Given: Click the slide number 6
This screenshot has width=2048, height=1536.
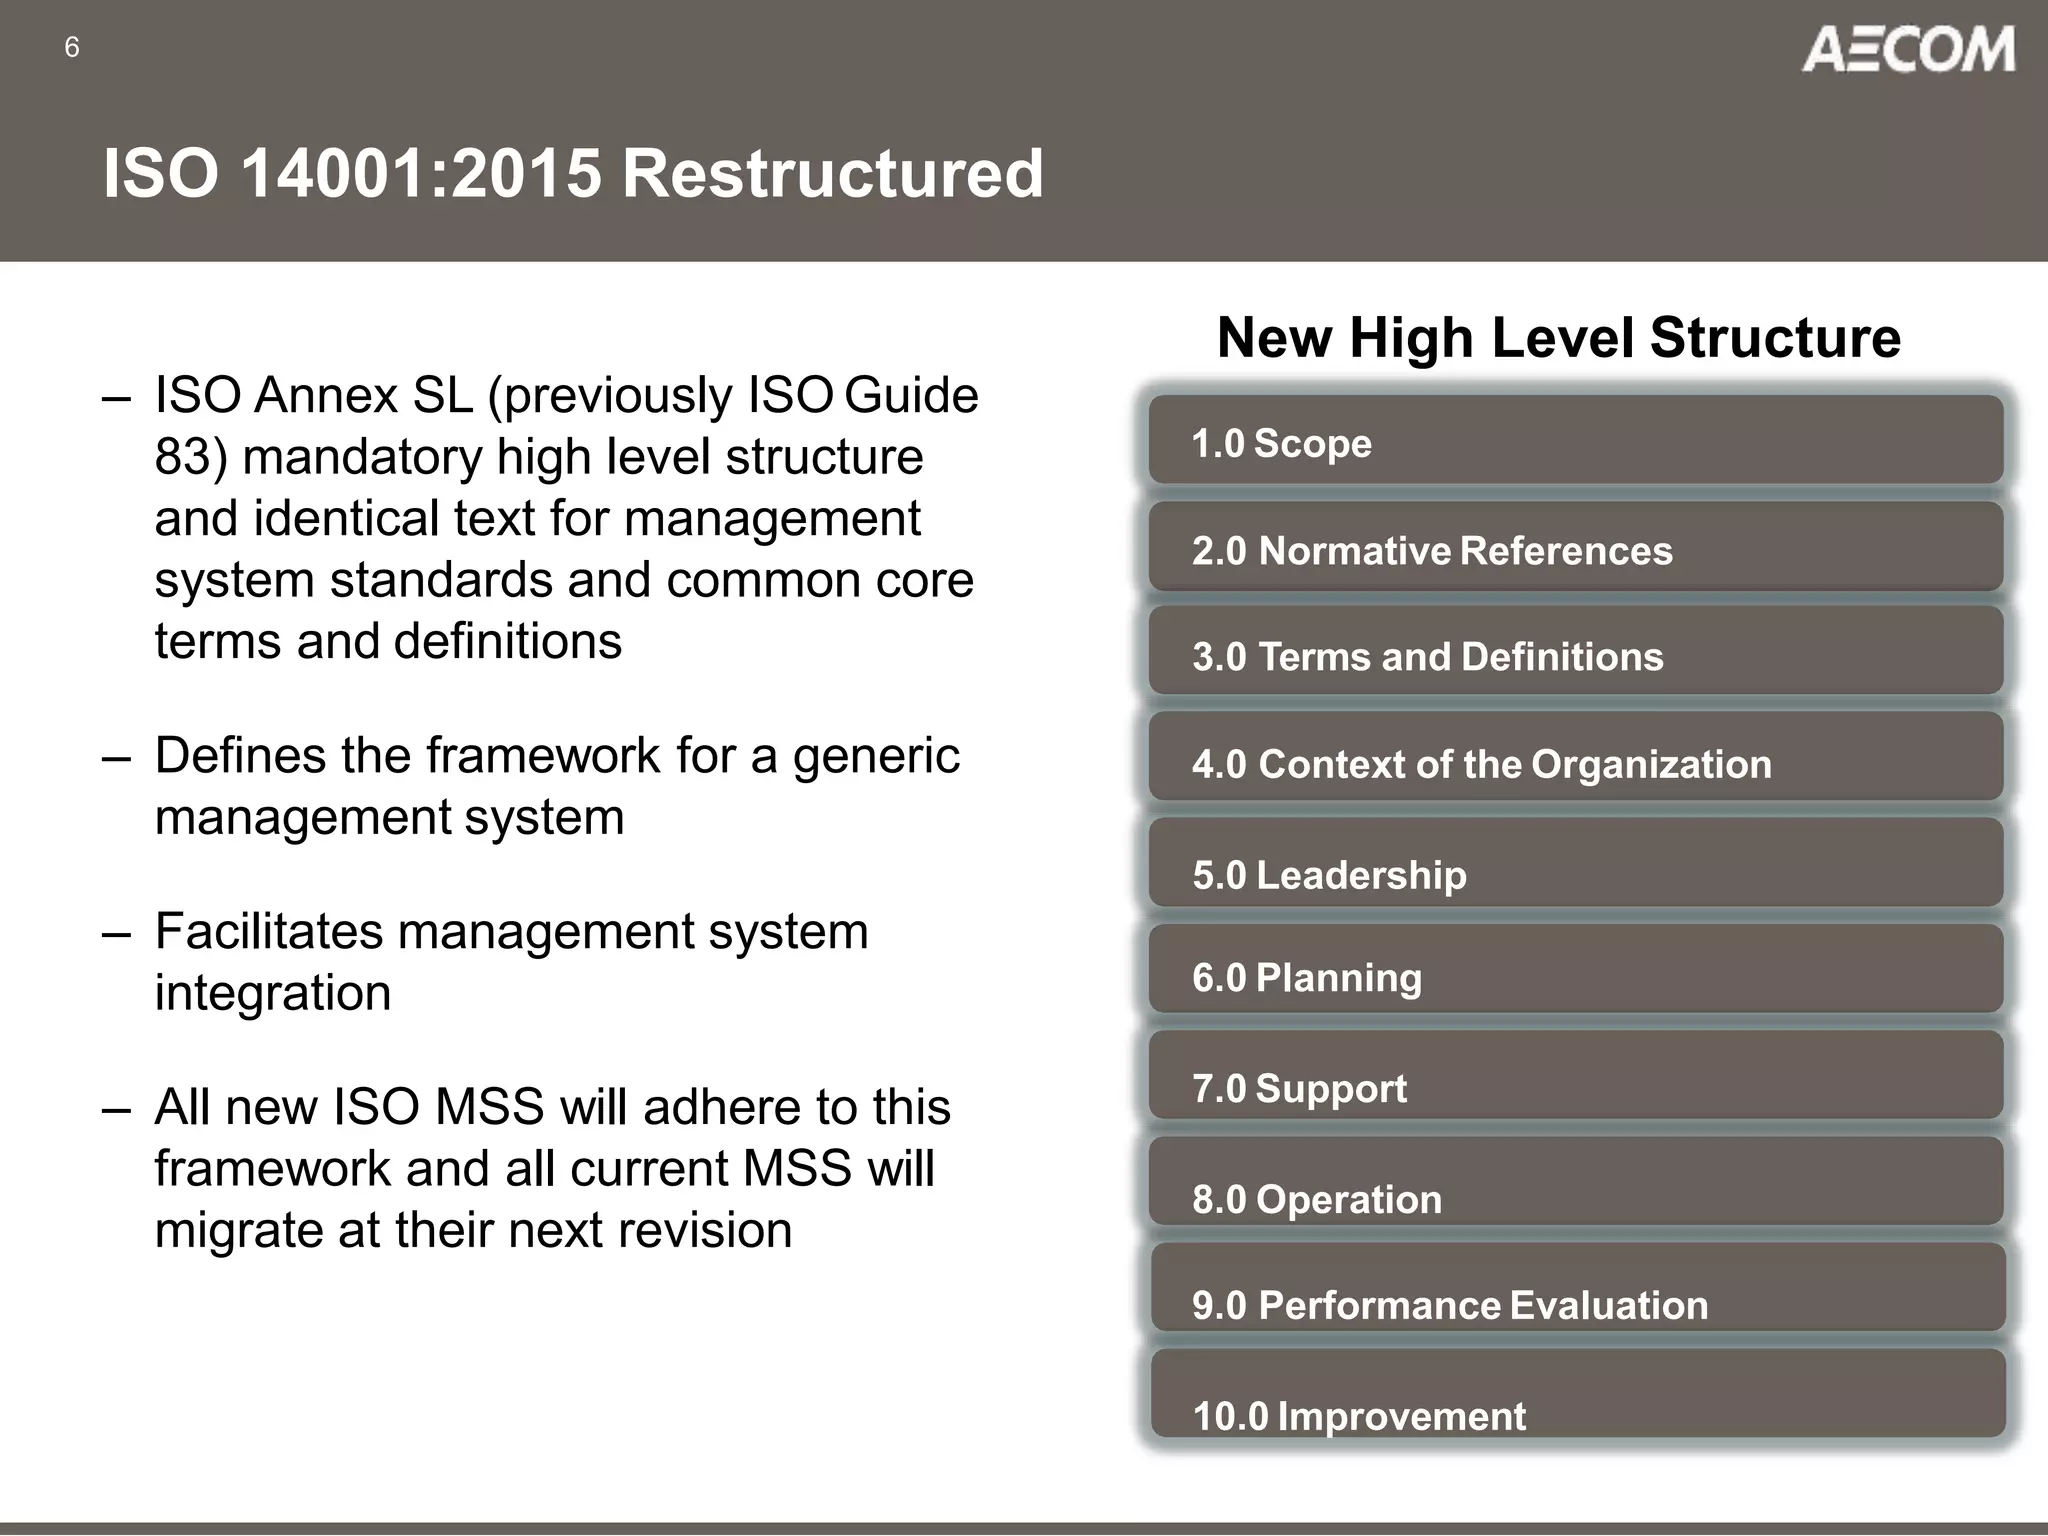Looking at the screenshot, I should 71,47.
